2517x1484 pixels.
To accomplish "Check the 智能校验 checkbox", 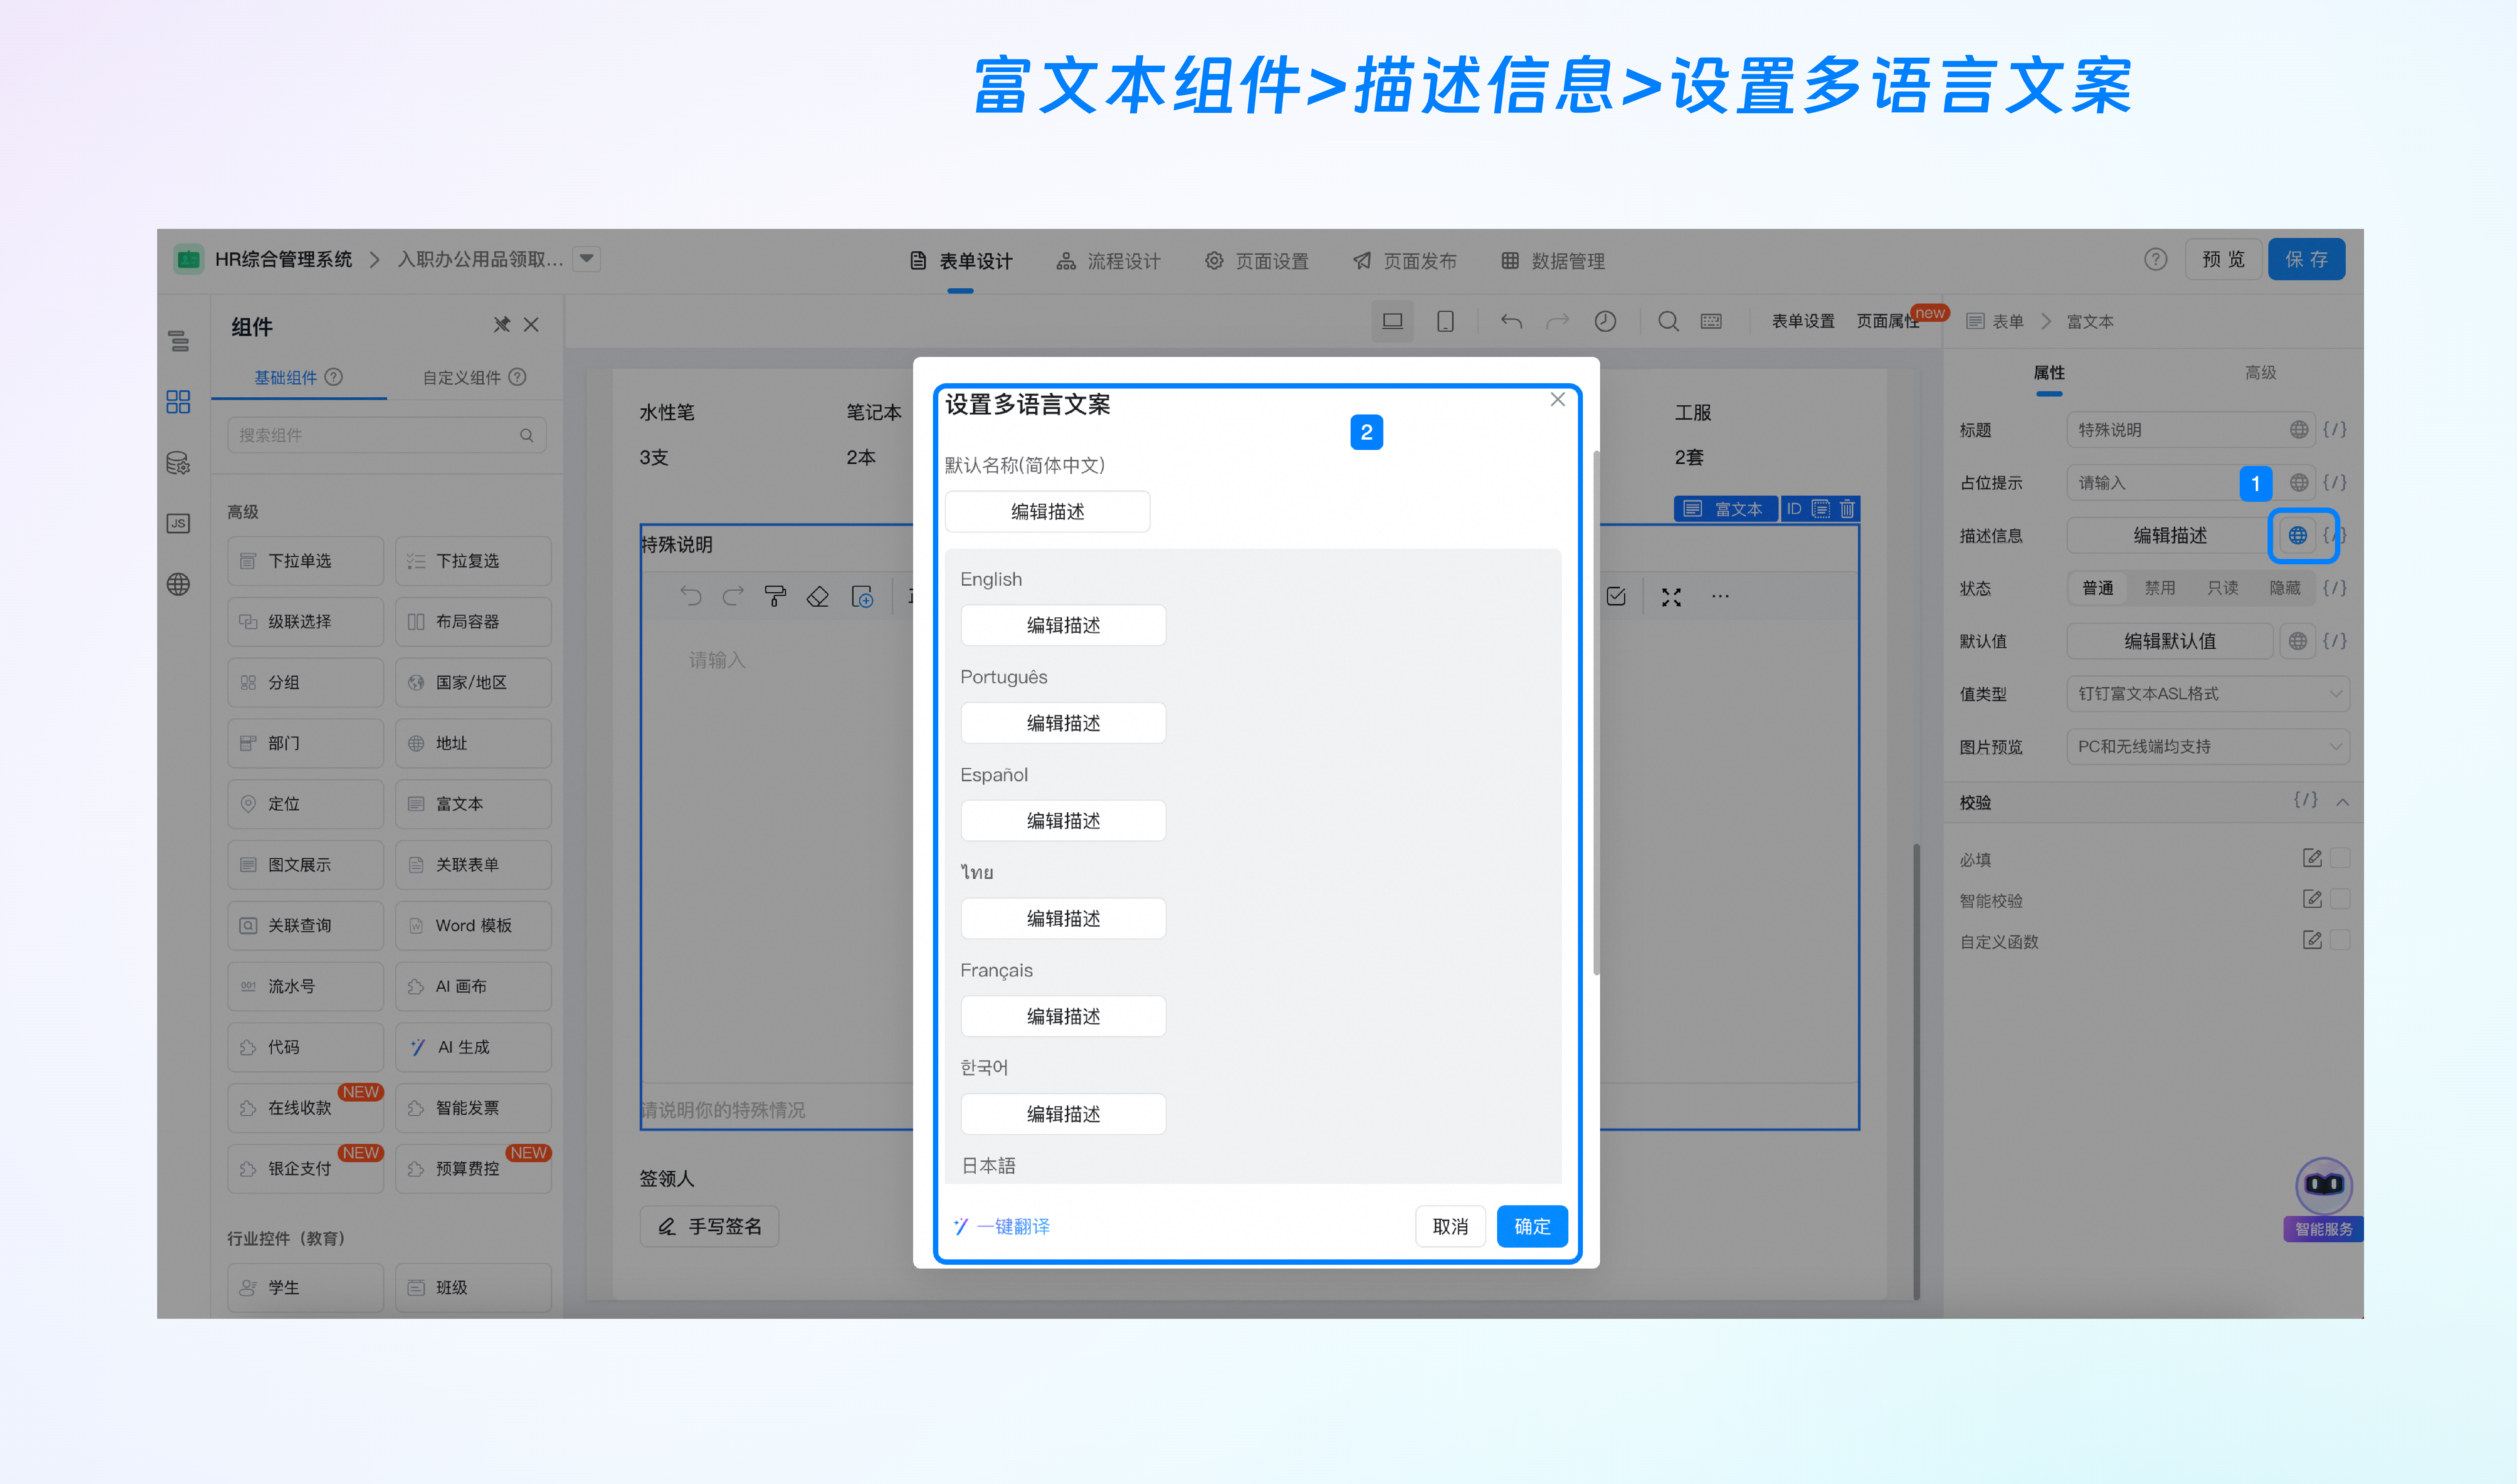I will pos(2340,899).
